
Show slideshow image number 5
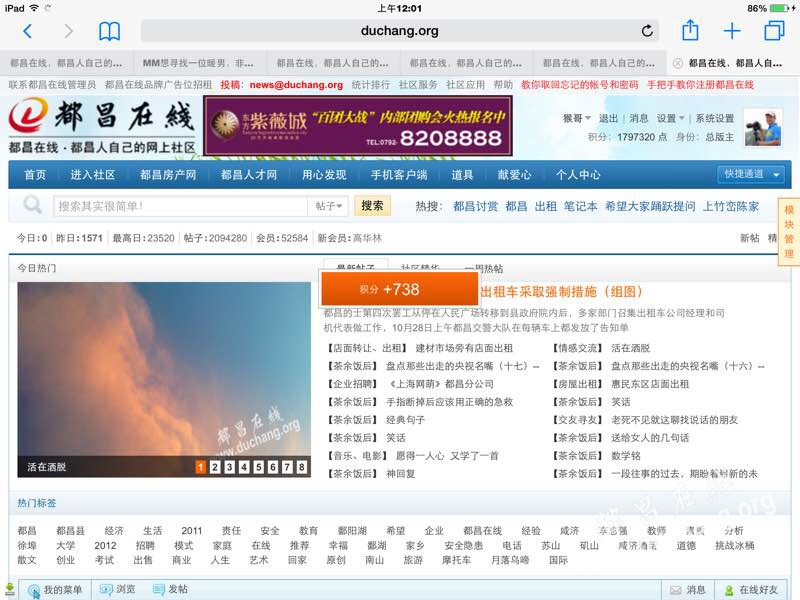[259, 466]
